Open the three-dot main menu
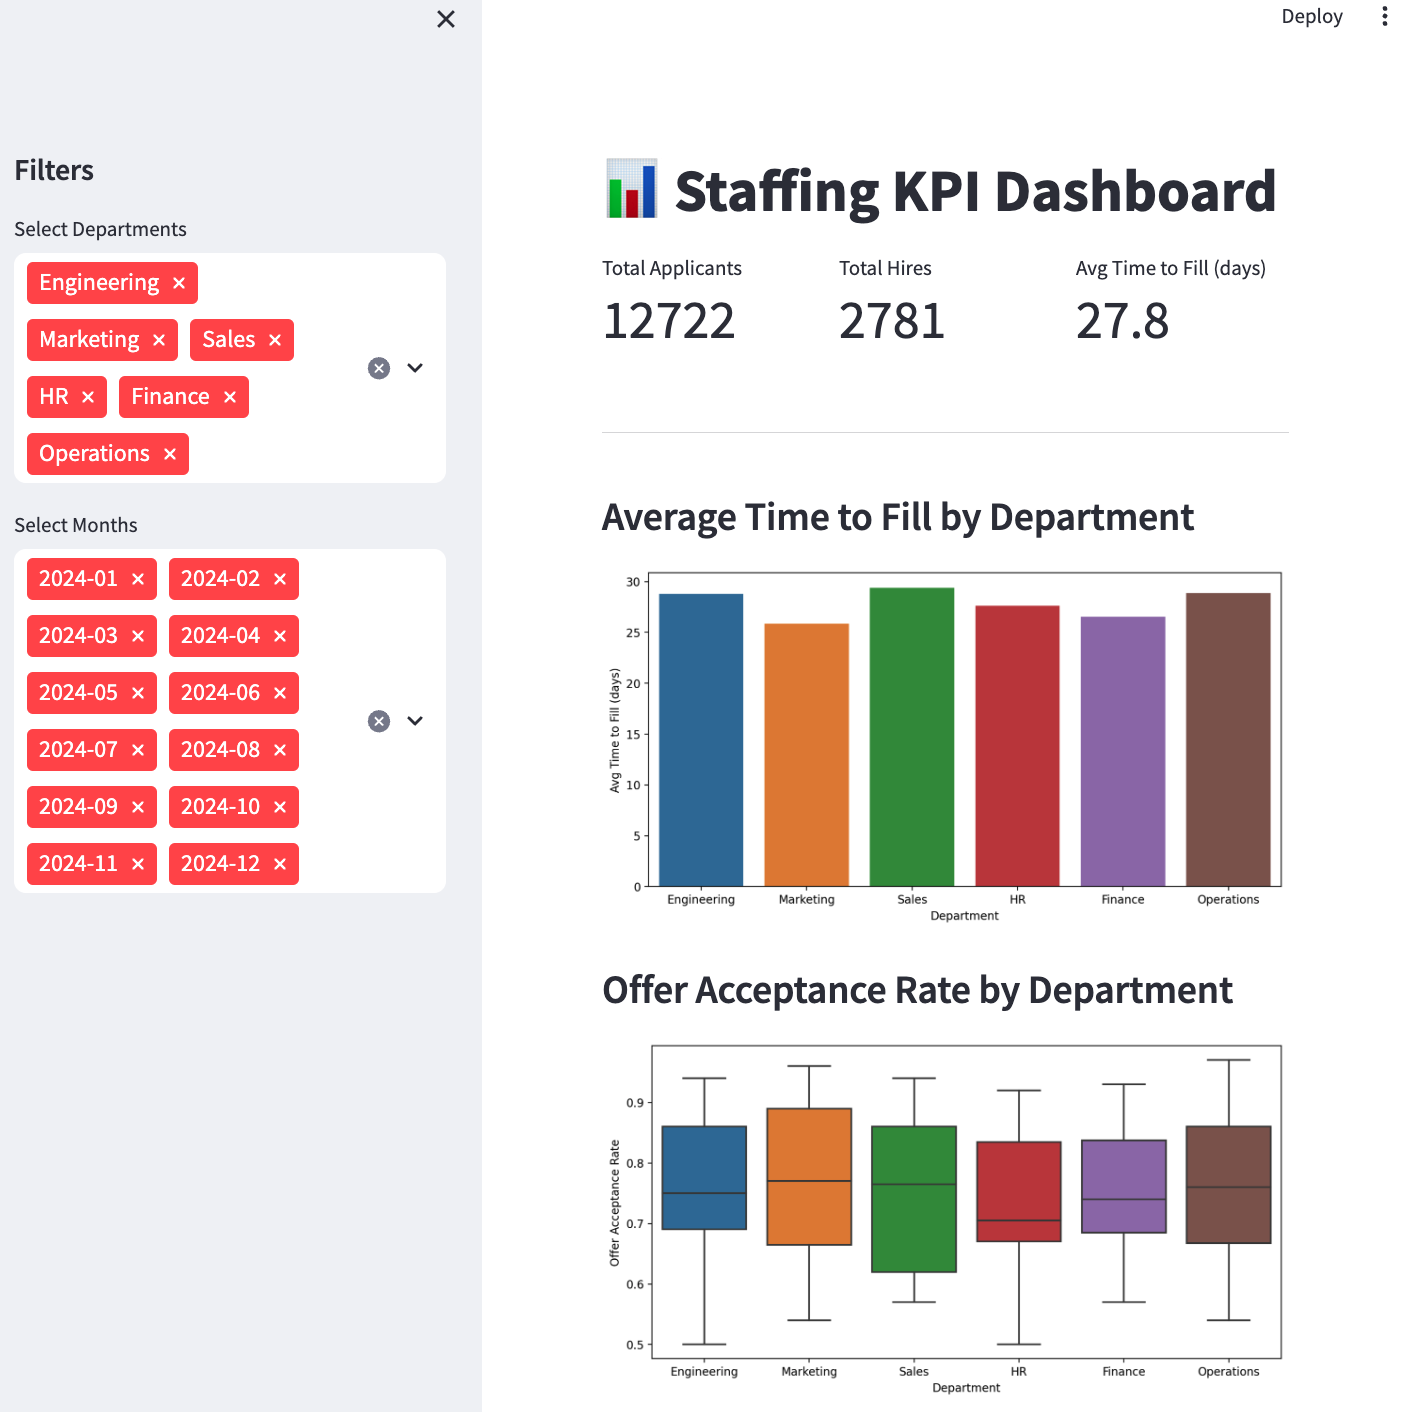The image size is (1402, 1412). click(1384, 16)
